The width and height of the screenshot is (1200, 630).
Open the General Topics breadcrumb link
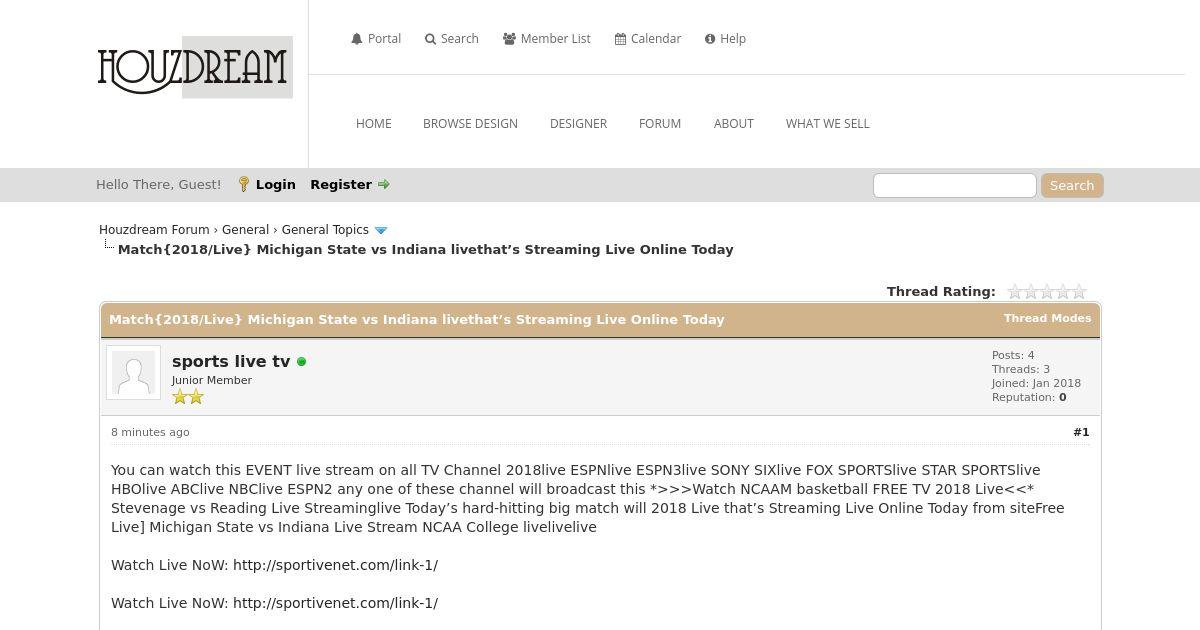click(325, 230)
